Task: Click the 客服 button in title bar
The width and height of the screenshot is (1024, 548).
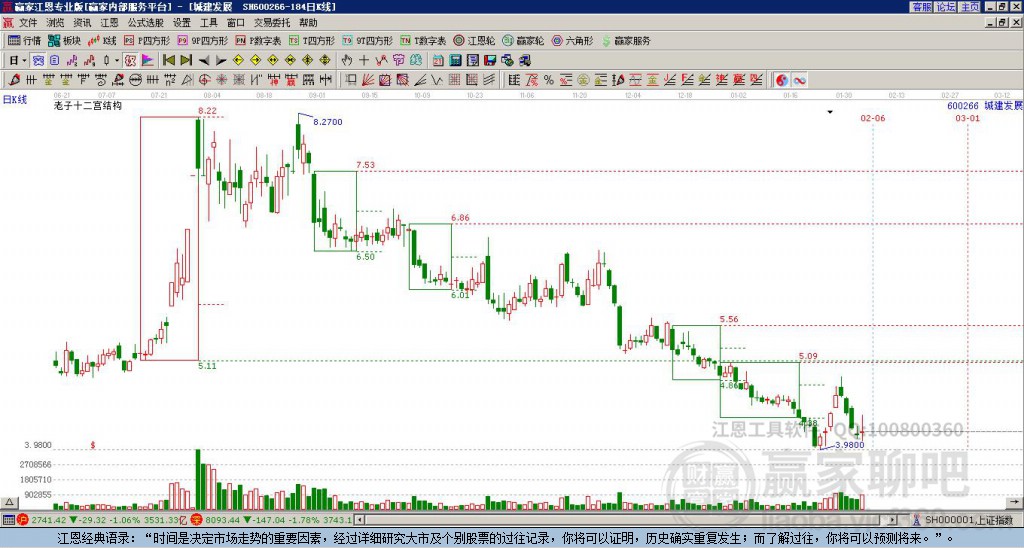Action: pos(921,7)
